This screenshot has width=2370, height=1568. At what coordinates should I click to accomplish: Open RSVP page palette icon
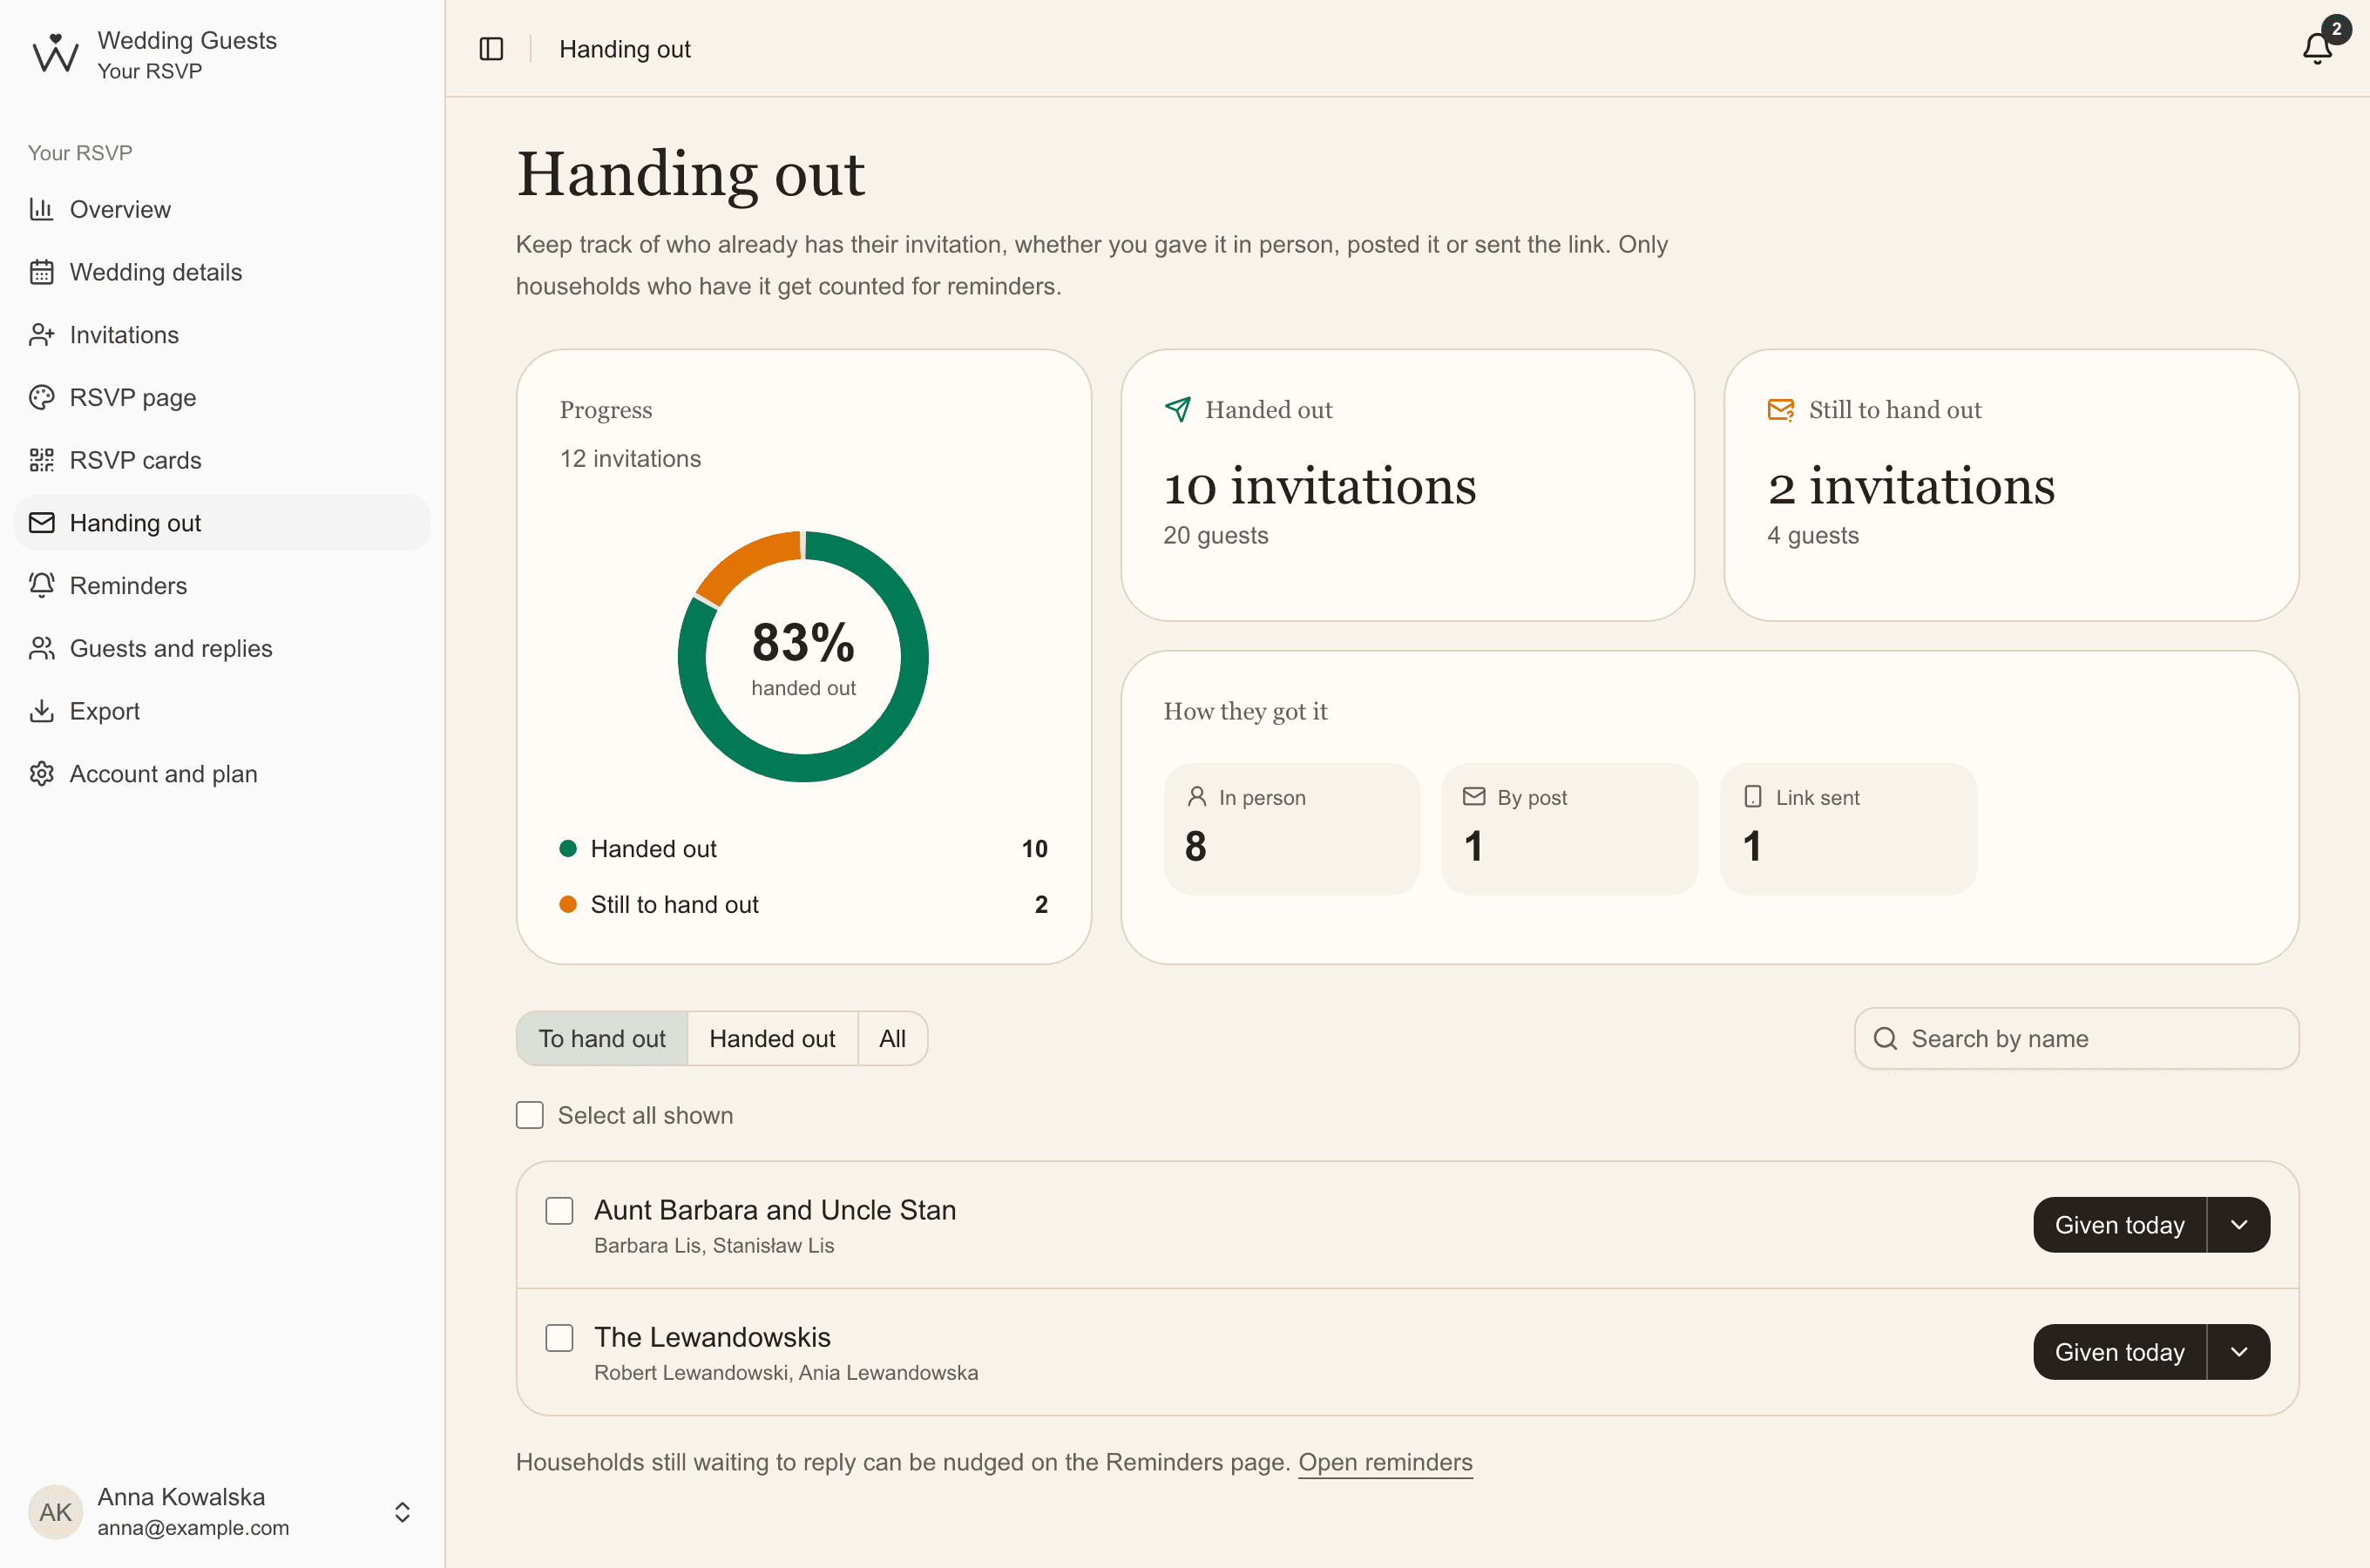coord(41,397)
